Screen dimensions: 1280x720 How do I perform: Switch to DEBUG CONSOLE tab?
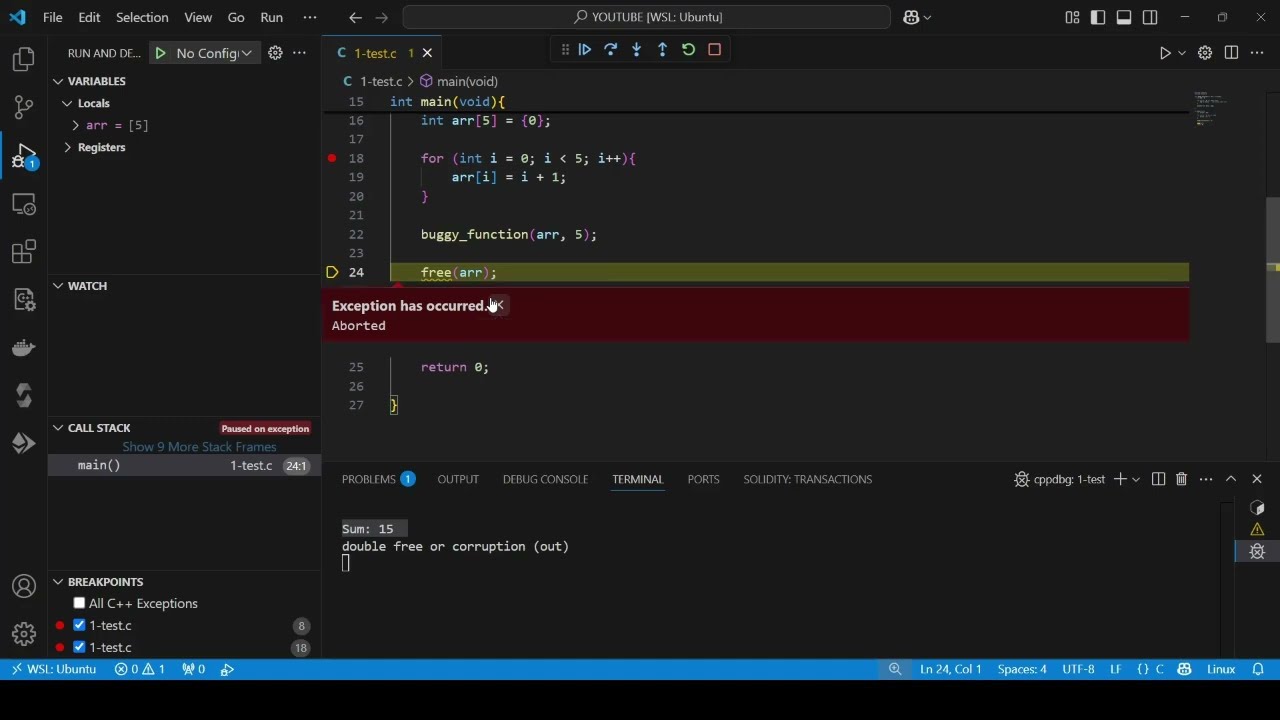click(x=545, y=479)
